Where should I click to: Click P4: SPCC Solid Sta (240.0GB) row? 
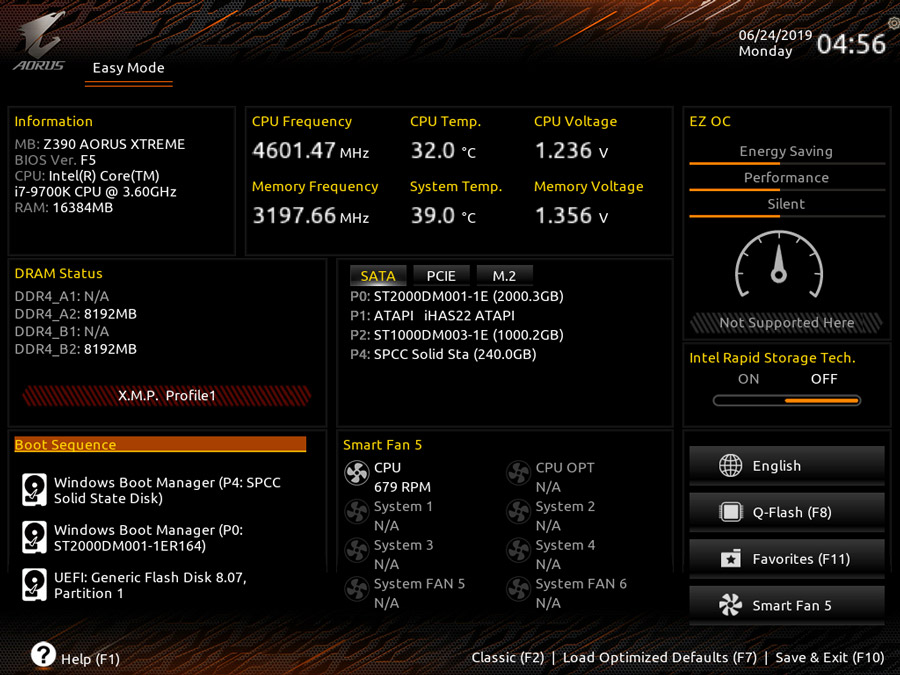click(443, 354)
